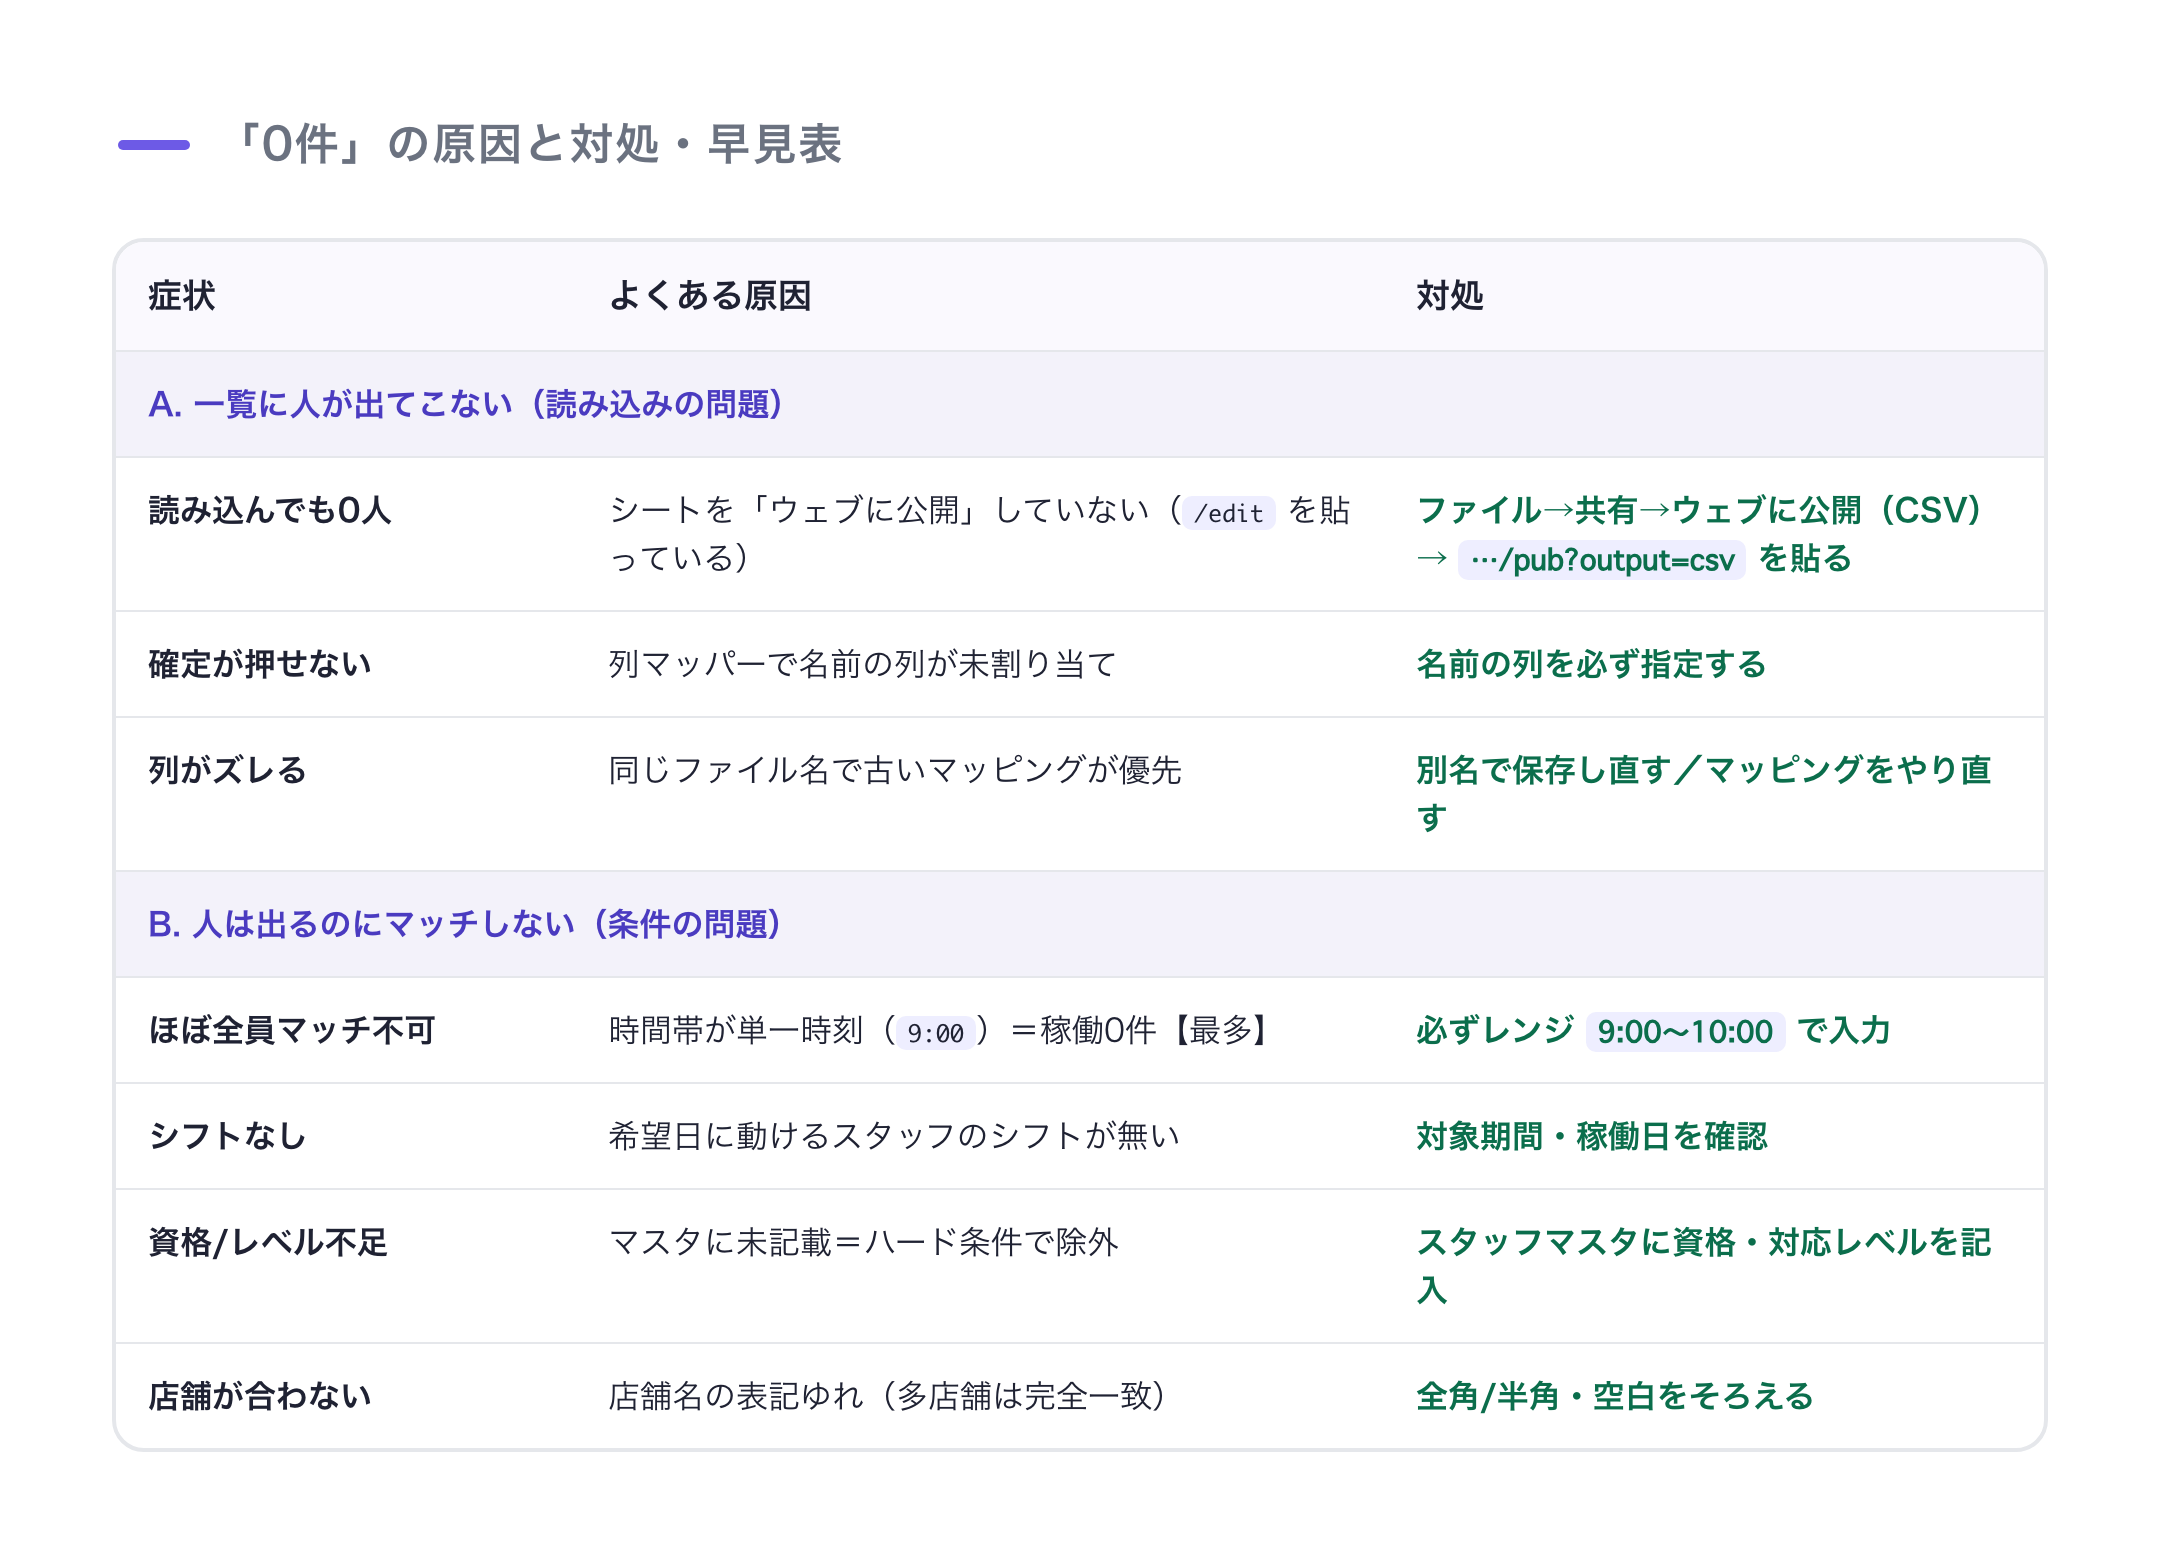Click the 9:00 code tag

(x=936, y=1032)
